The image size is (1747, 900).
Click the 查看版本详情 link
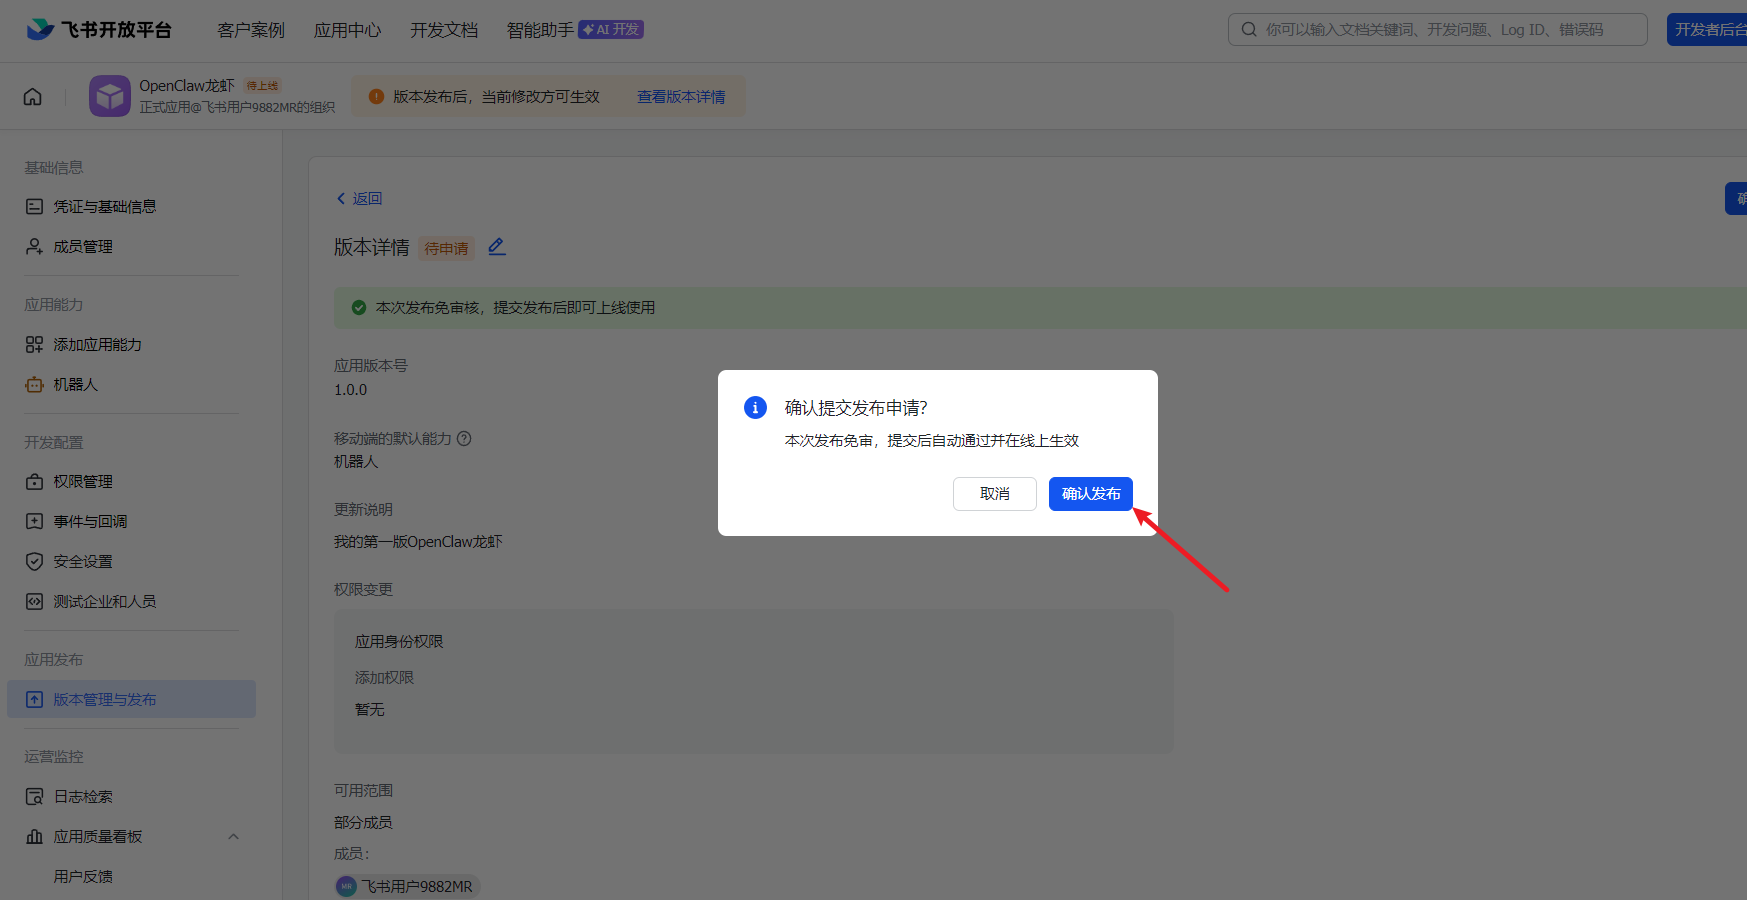(x=681, y=97)
